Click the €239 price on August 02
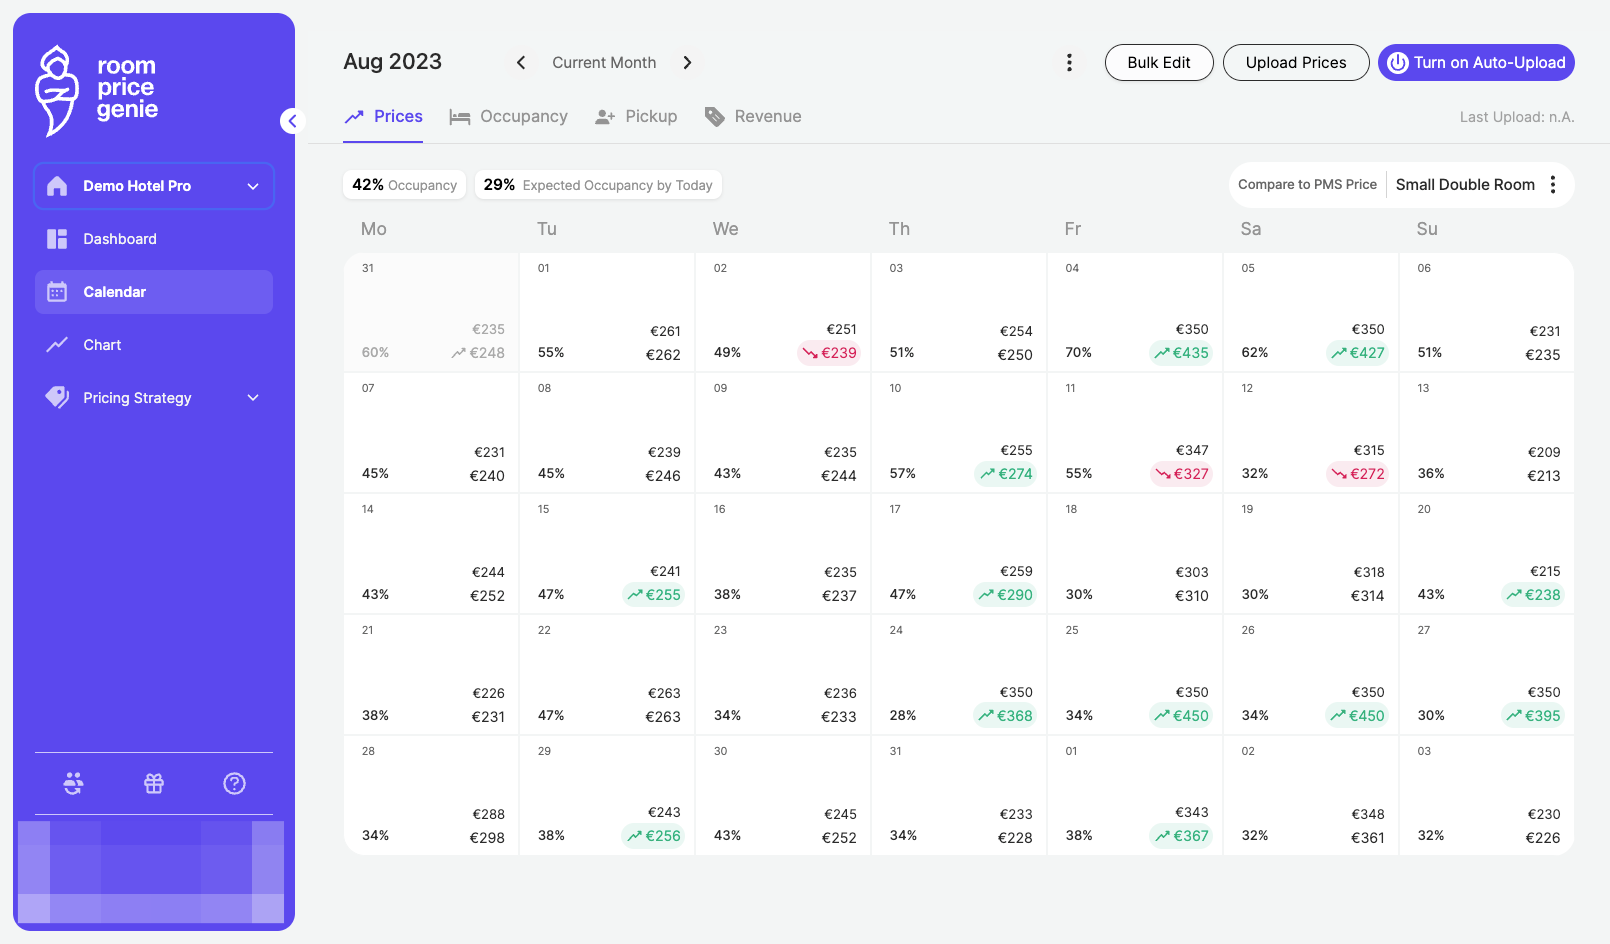The width and height of the screenshot is (1610, 944). tap(829, 353)
